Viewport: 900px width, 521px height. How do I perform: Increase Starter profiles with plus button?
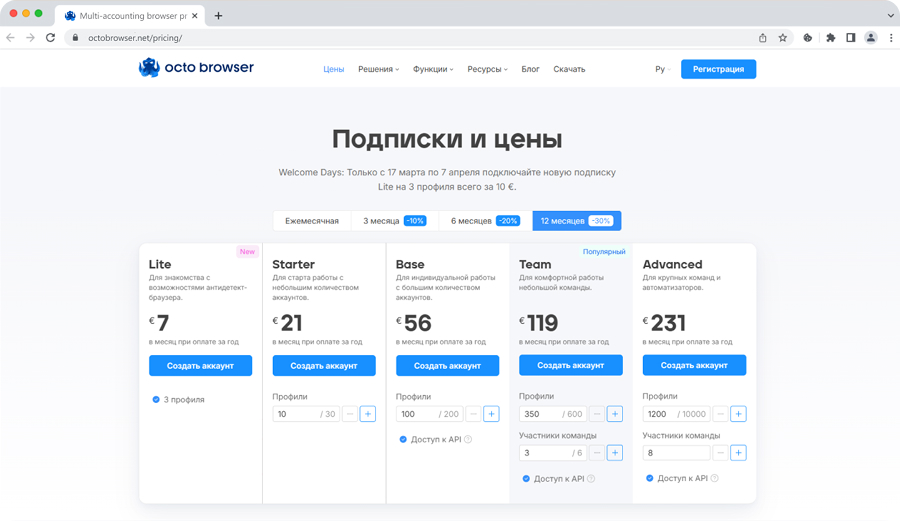pyautogui.click(x=368, y=414)
